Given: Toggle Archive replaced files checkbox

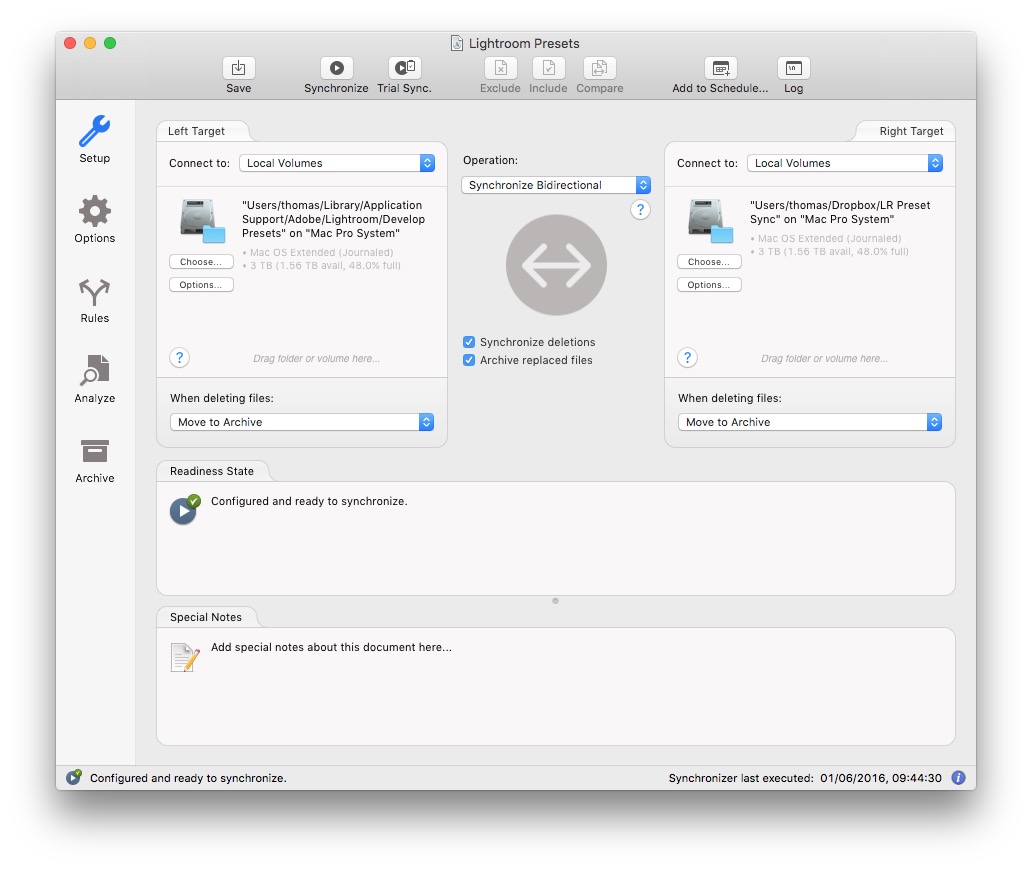Looking at the screenshot, I should [469, 360].
